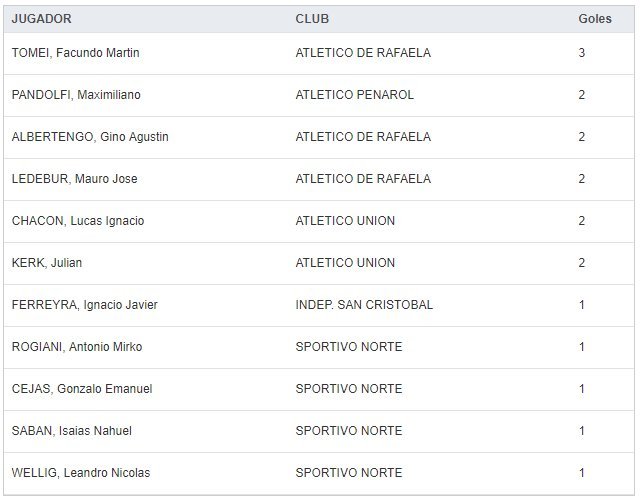Select player PANDOLFI, Maximiliano
Viewport: 640px width, 498px height.
coord(76,95)
